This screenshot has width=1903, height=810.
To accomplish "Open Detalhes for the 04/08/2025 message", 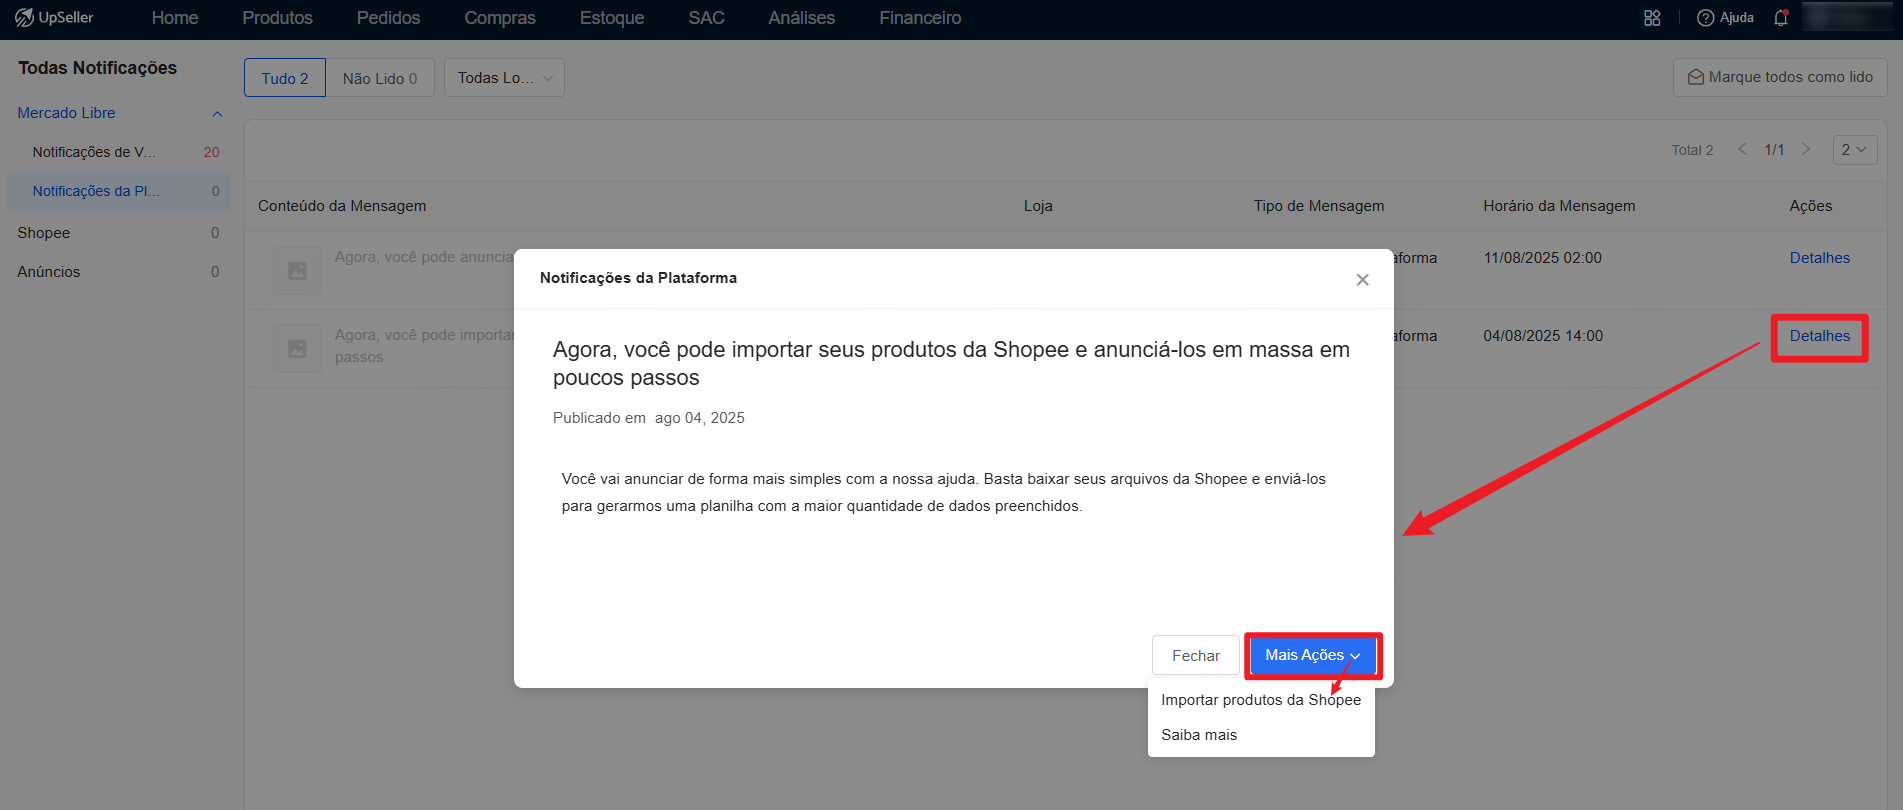I will 1820,336.
